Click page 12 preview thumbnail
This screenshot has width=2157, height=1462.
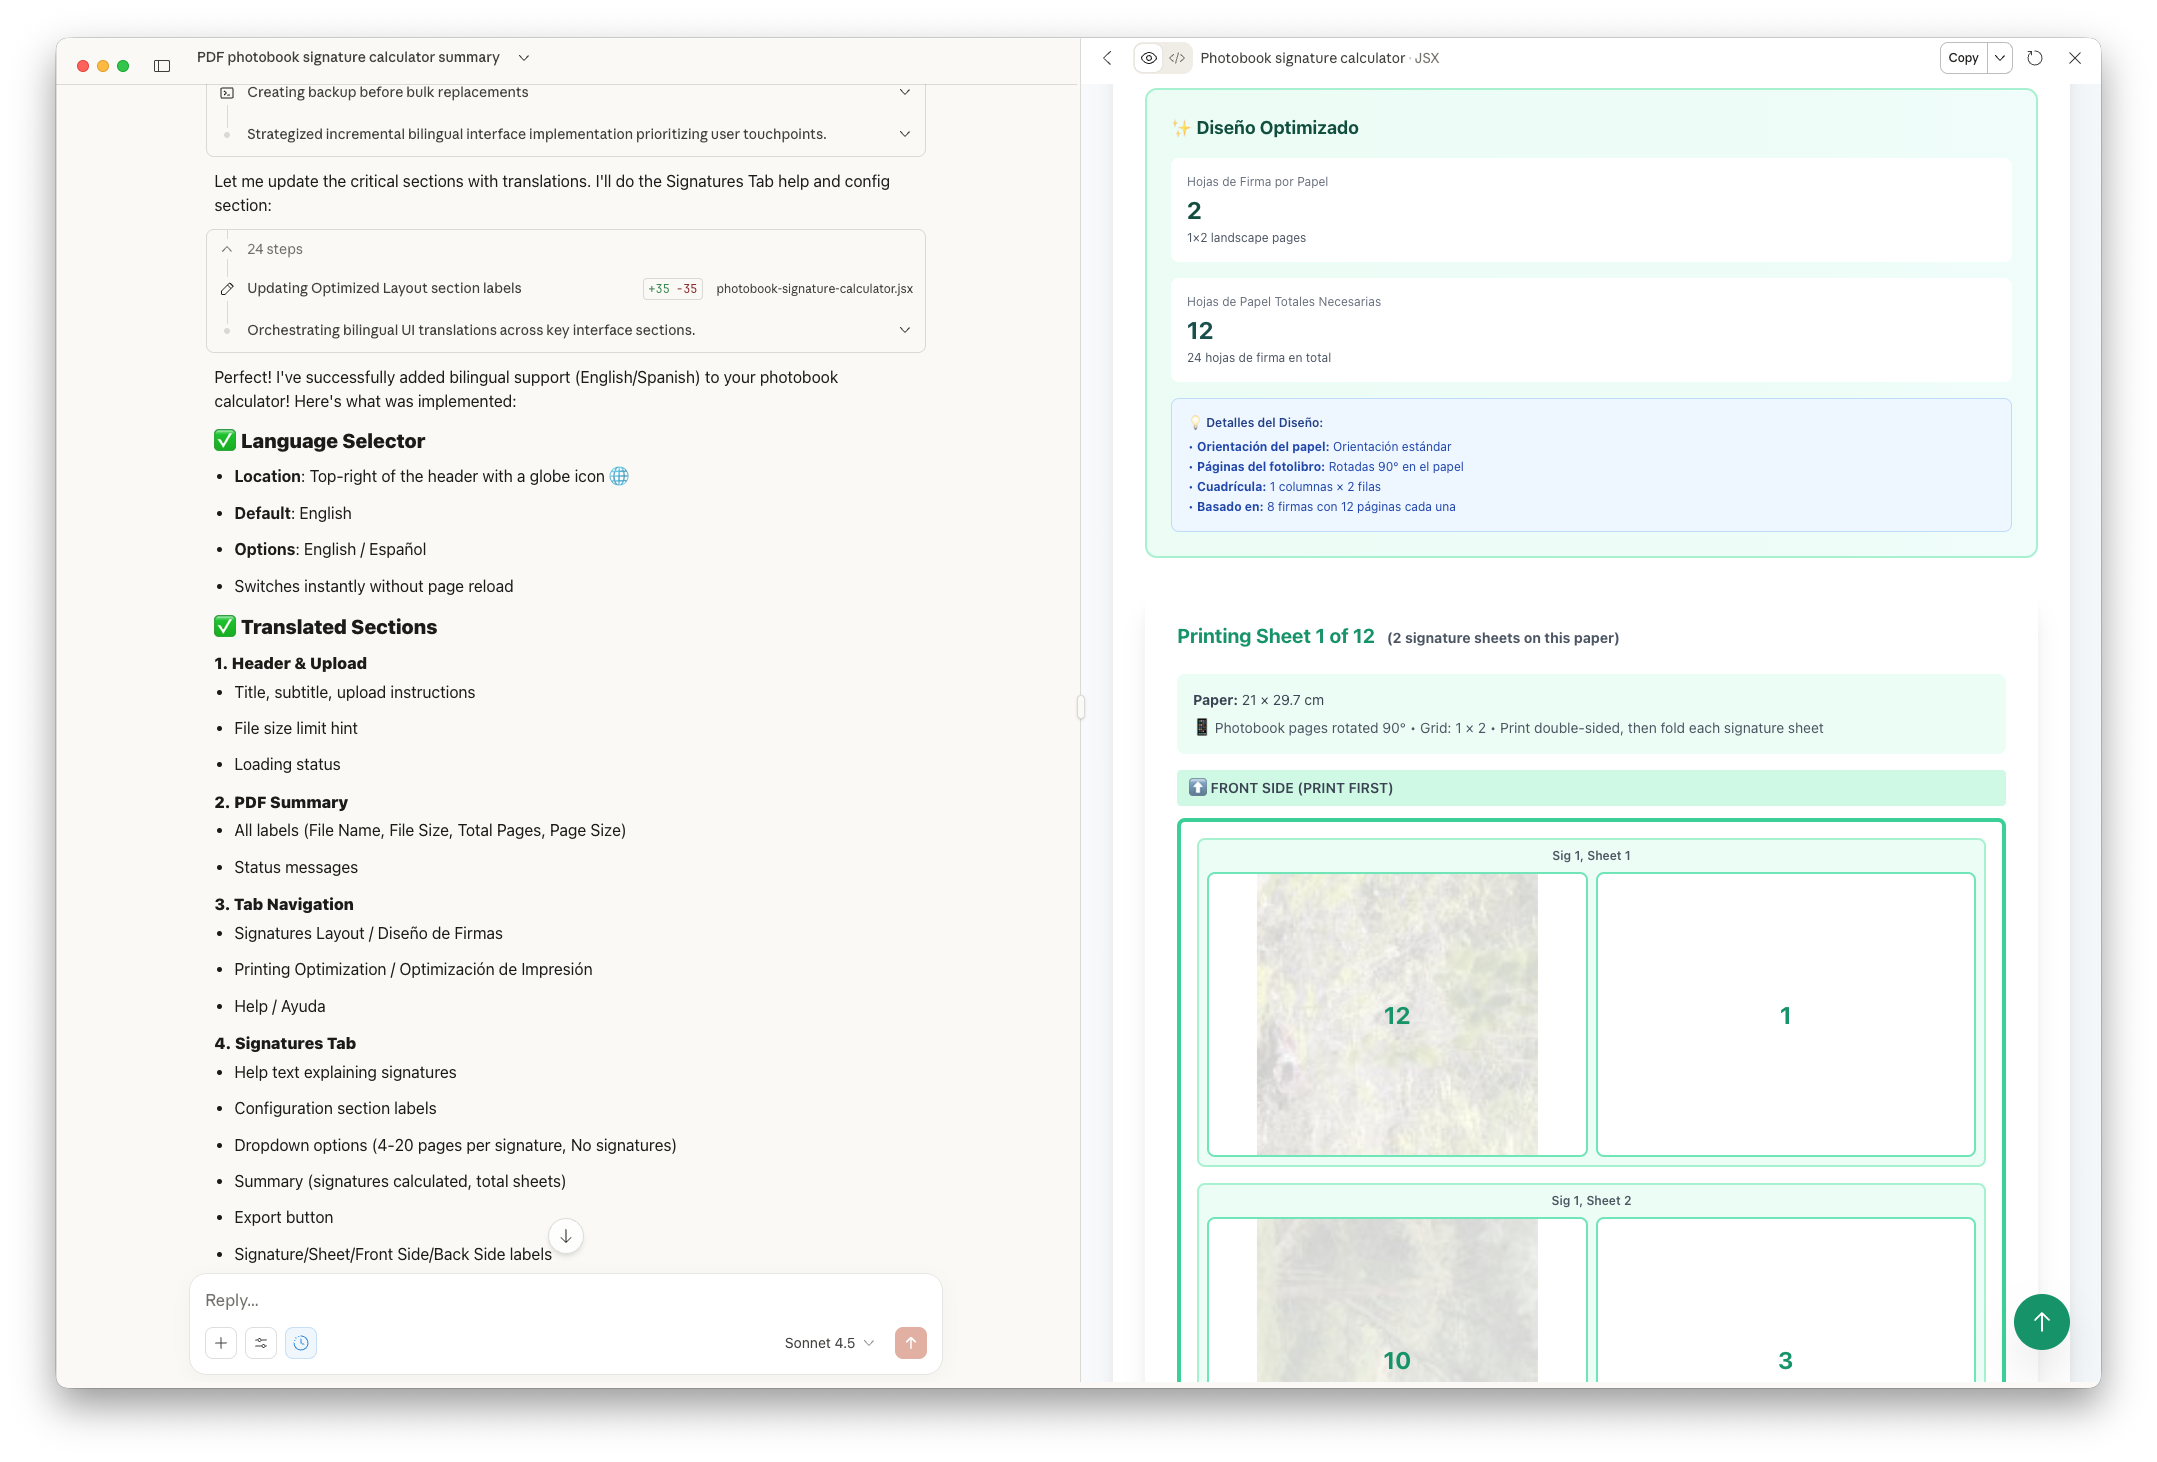click(1396, 1015)
